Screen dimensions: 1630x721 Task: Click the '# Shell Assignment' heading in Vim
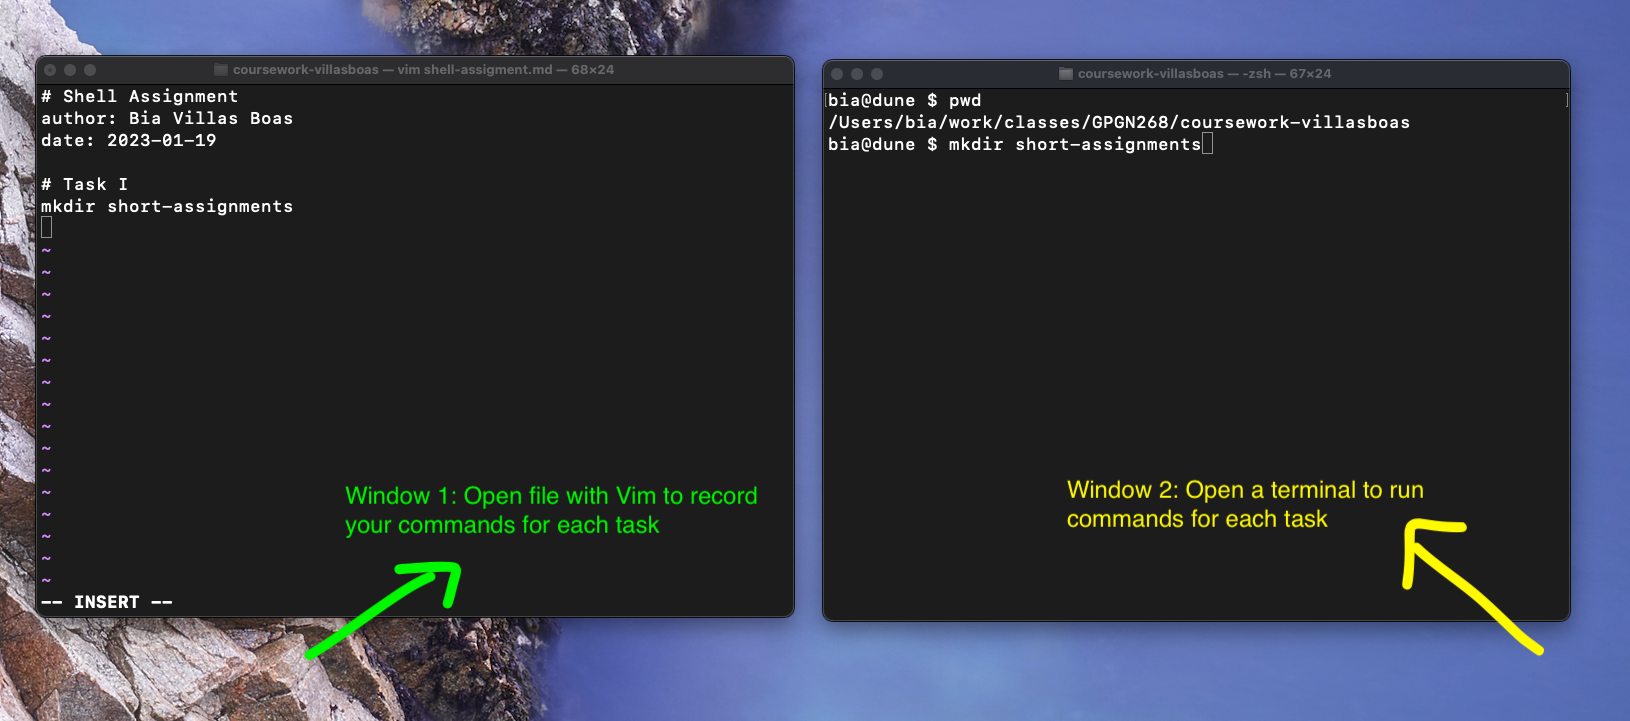(x=140, y=96)
